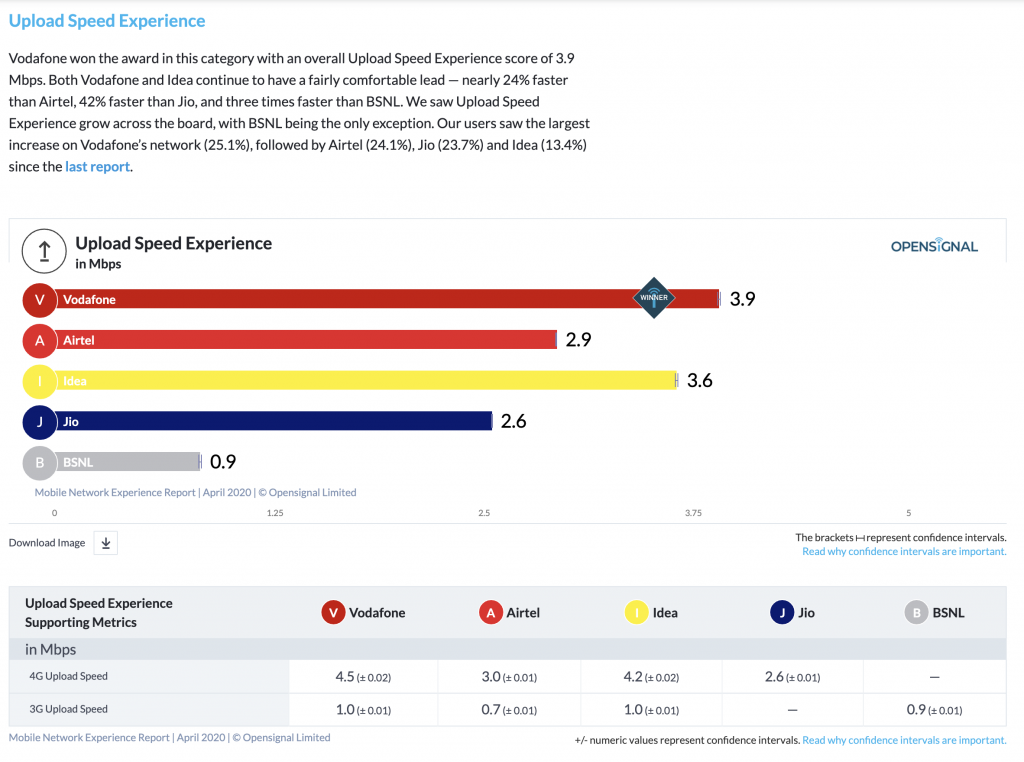Click the download image arrow icon

[106, 543]
